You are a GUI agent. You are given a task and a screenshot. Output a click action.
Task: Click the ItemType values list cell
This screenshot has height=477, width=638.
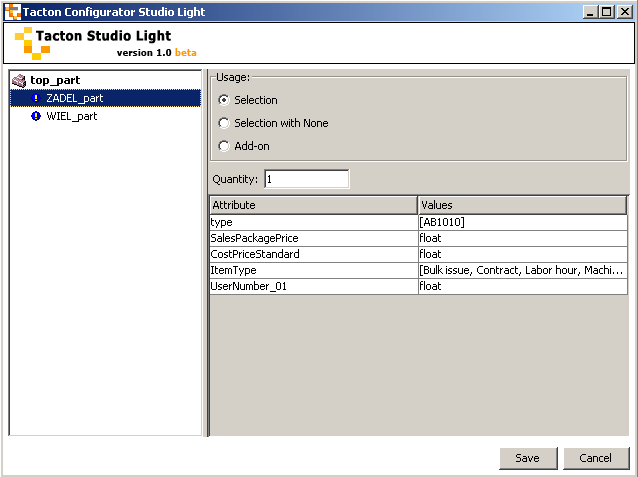523,270
